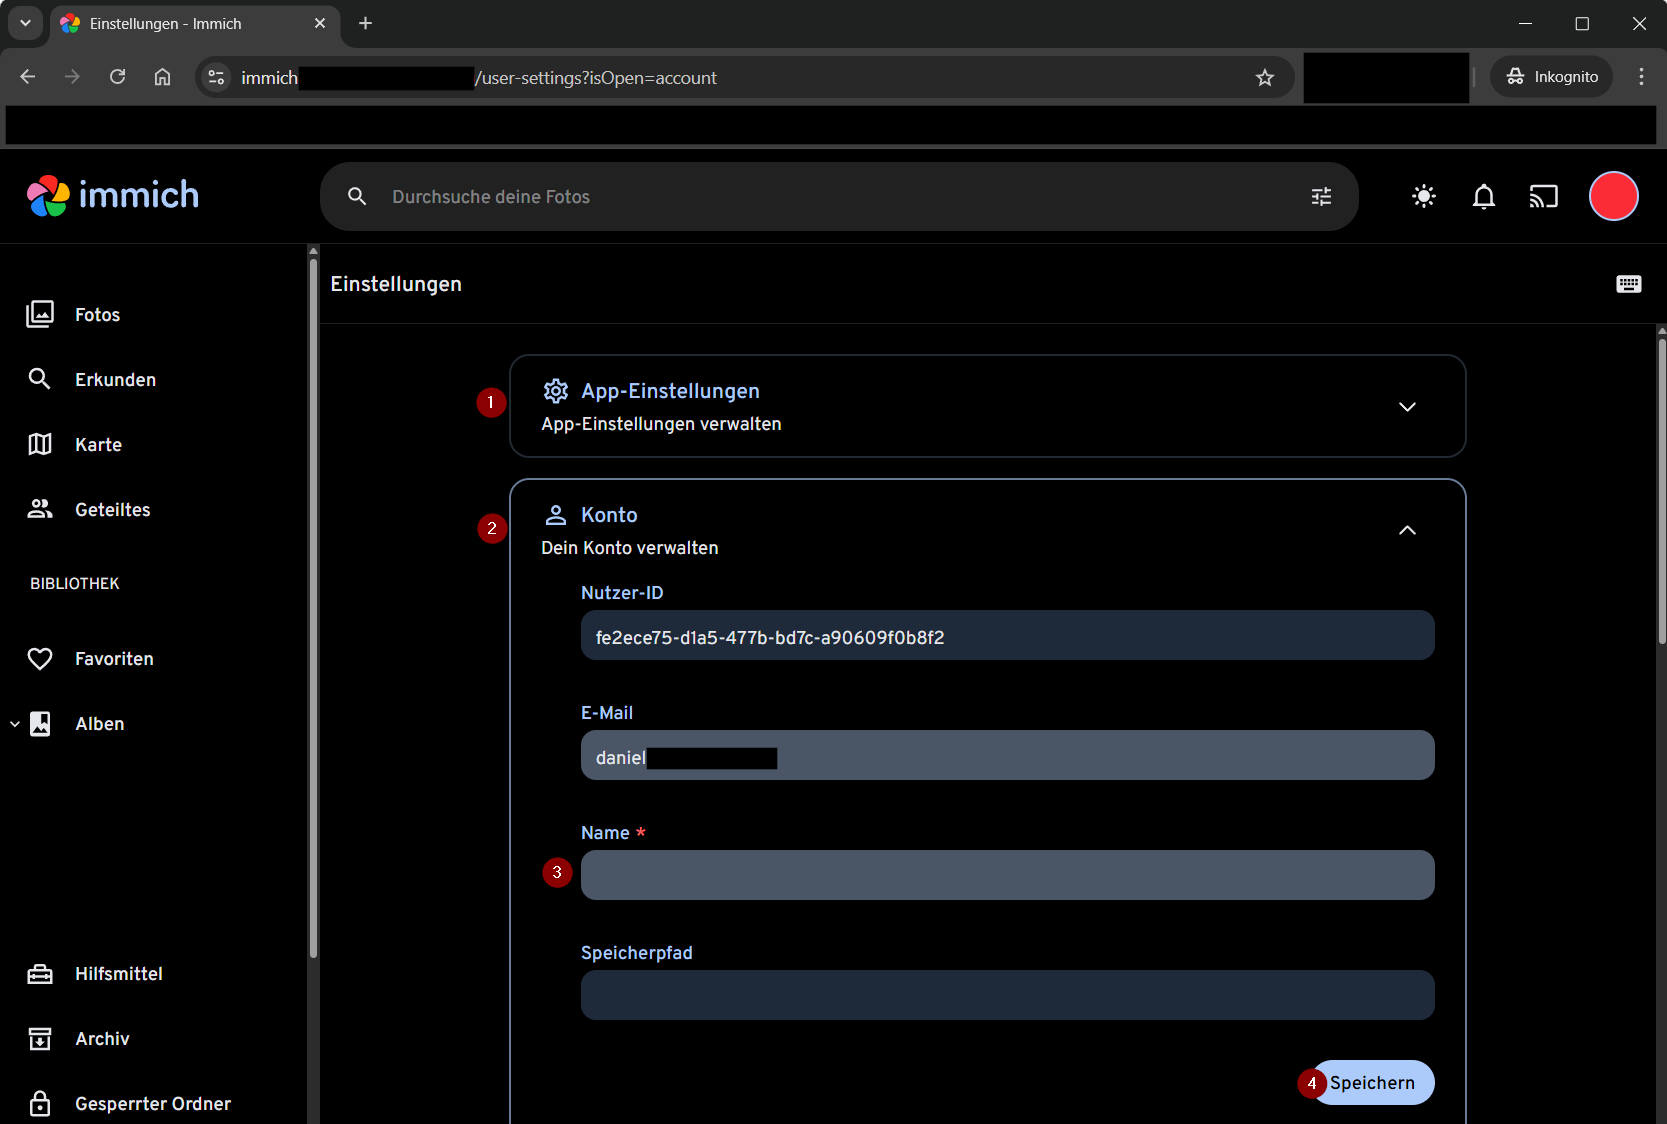Open tab search dropdown
This screenshot has height=1124, width=1667.
25,23
